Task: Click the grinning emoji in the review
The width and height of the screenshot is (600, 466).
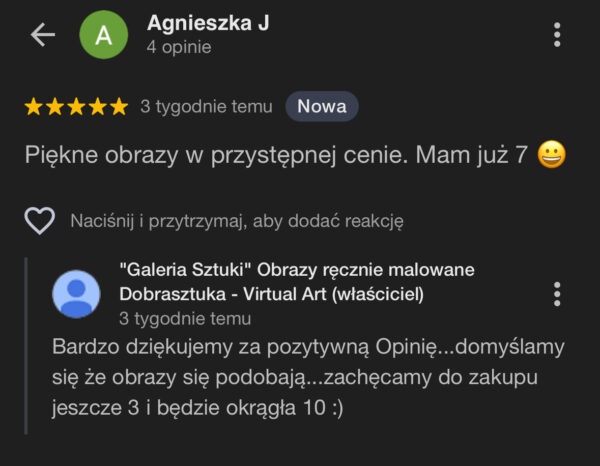Action: coord(551,156)
